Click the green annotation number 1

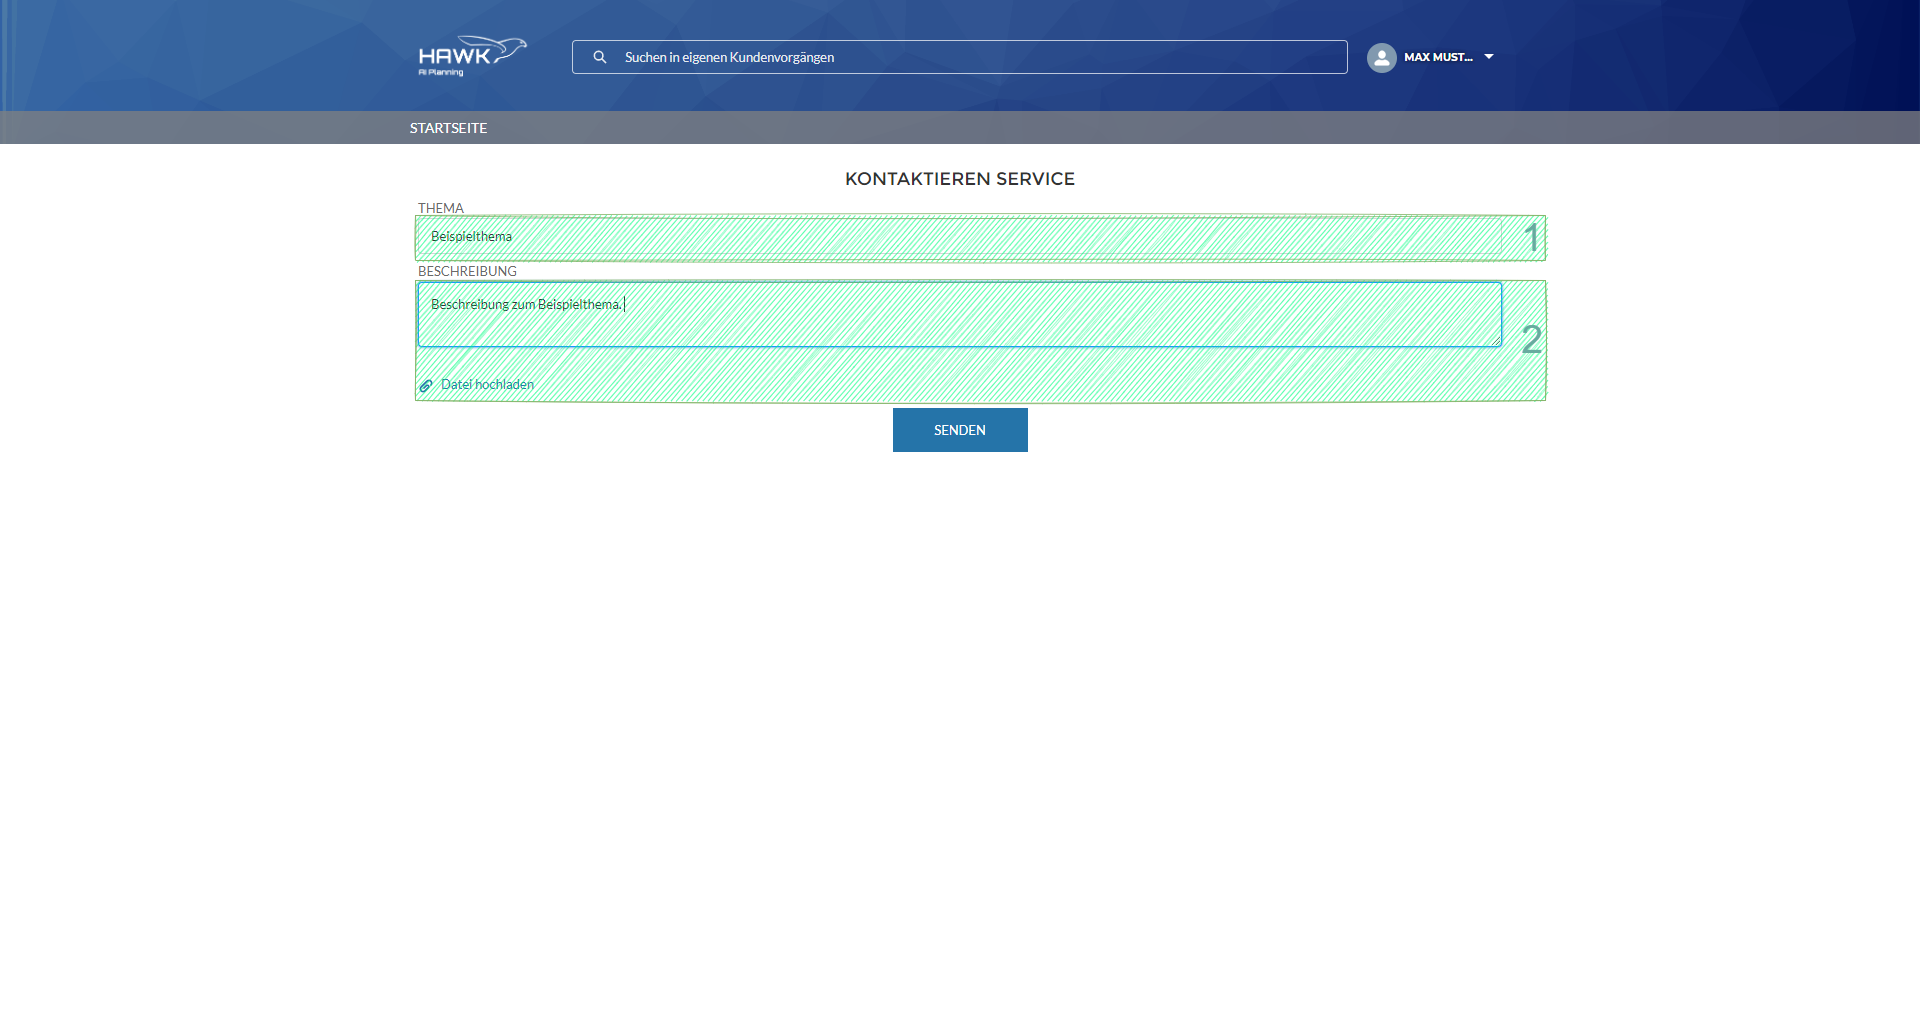tap(1531, 238)
